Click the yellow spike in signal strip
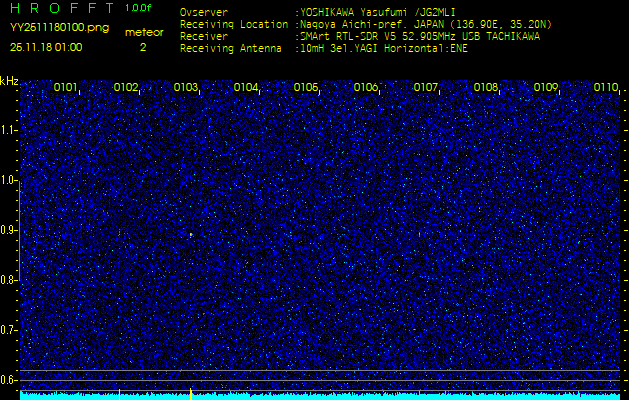The image size is (629, 400). click(x=190, y=391)
